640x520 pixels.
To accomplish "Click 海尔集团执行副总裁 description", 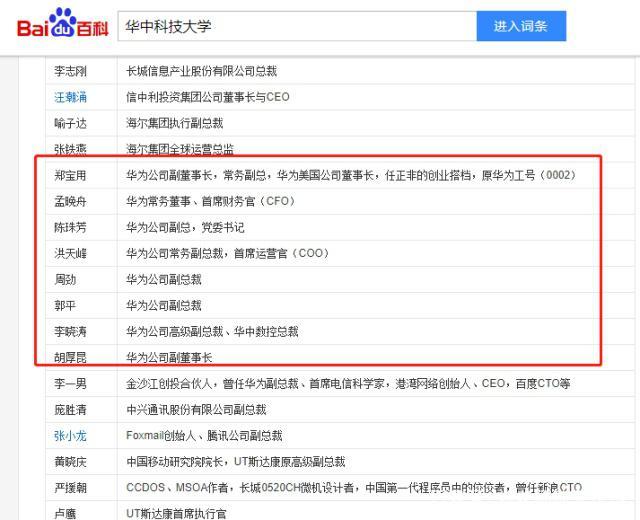I will point(175,123).
